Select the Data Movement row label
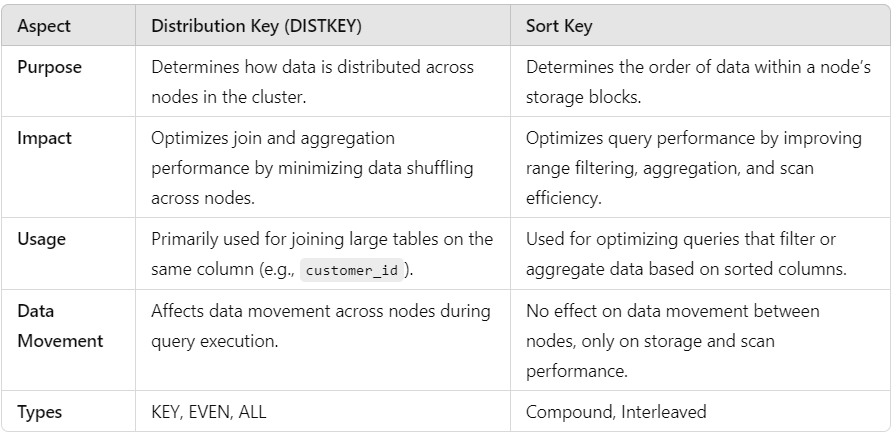Screen dimensions: 893x433 point(60,326)
